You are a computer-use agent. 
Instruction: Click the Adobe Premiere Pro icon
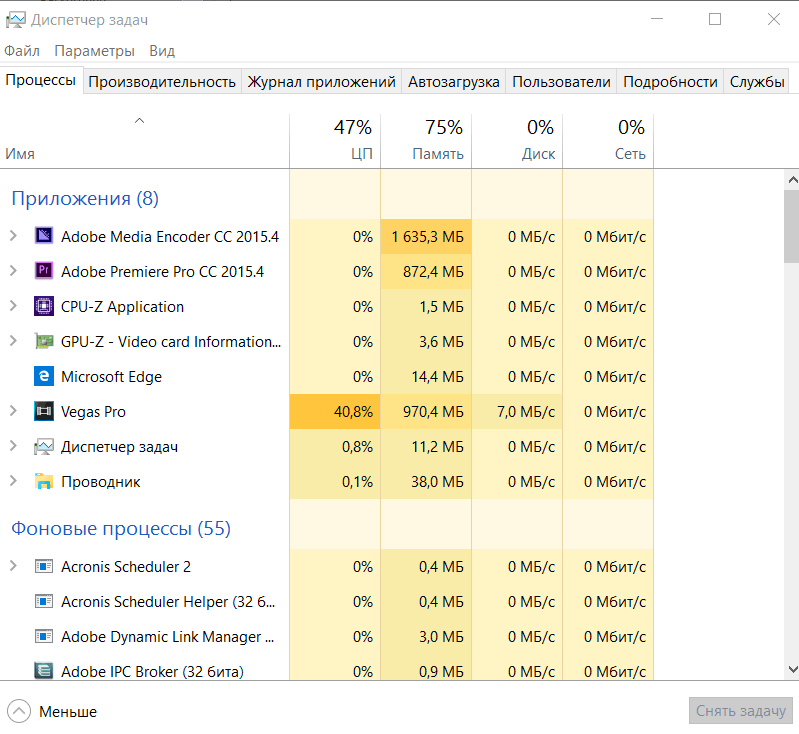[44, 271]
